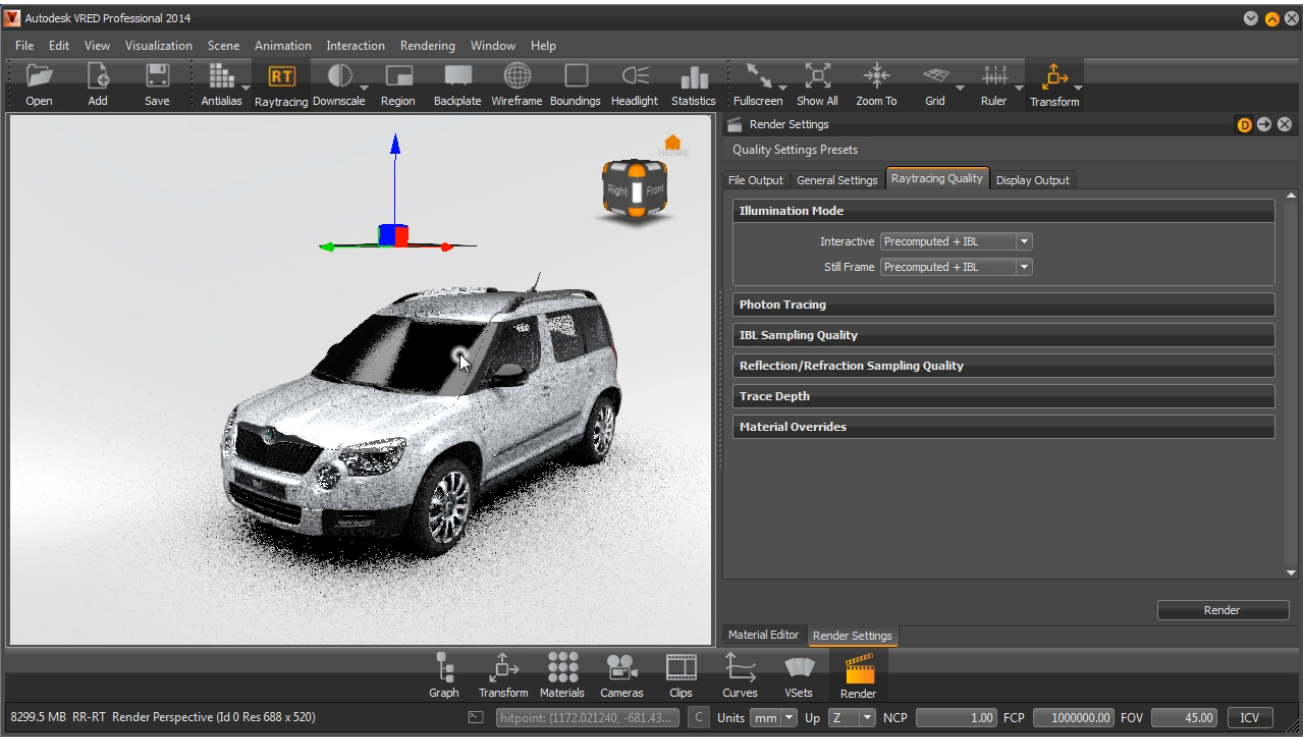
Task: Expand the Material Overrides section
Action: pos(1003,427)
